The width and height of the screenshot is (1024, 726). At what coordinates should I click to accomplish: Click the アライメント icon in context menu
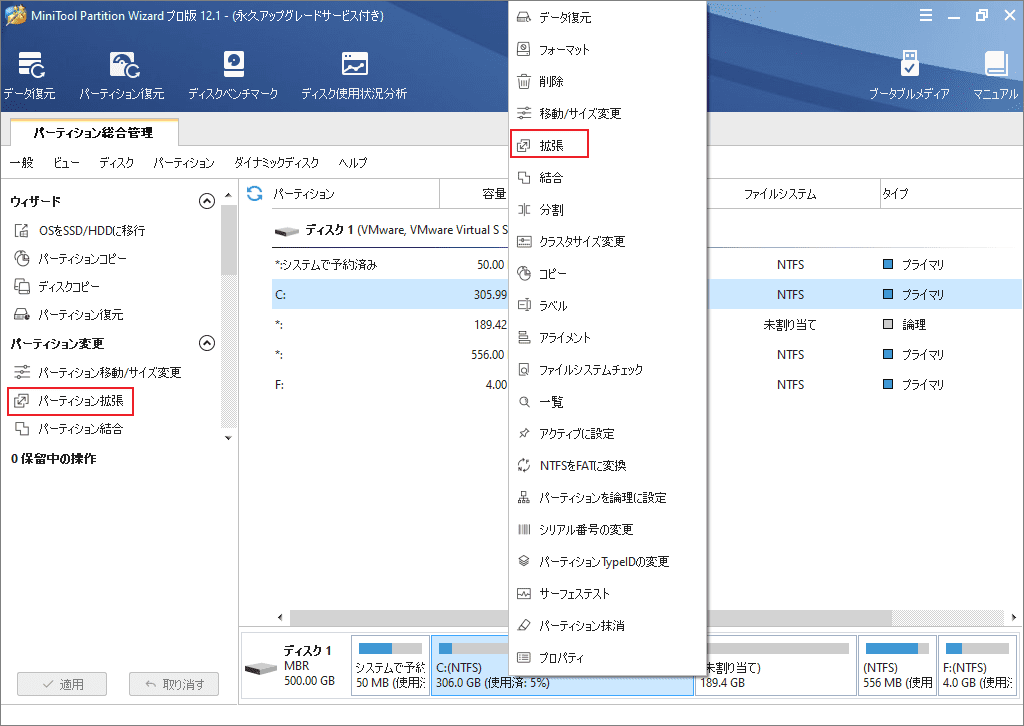coord(524,338)
